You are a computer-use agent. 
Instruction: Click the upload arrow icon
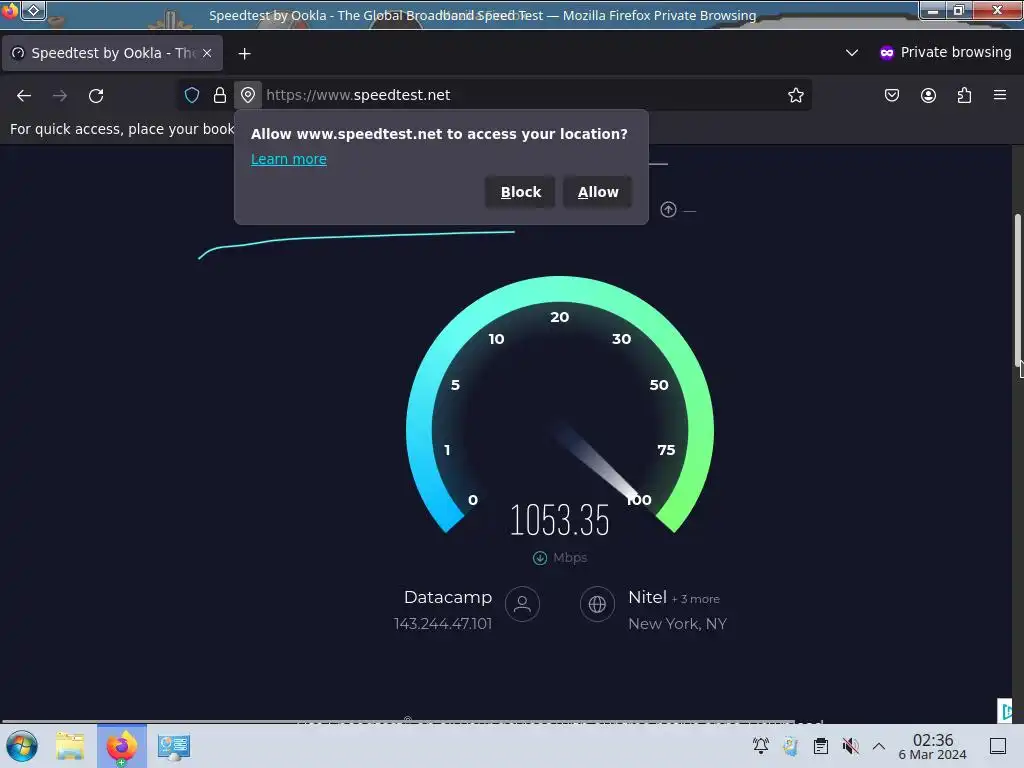pyautogui.click(x=668, y=210)
